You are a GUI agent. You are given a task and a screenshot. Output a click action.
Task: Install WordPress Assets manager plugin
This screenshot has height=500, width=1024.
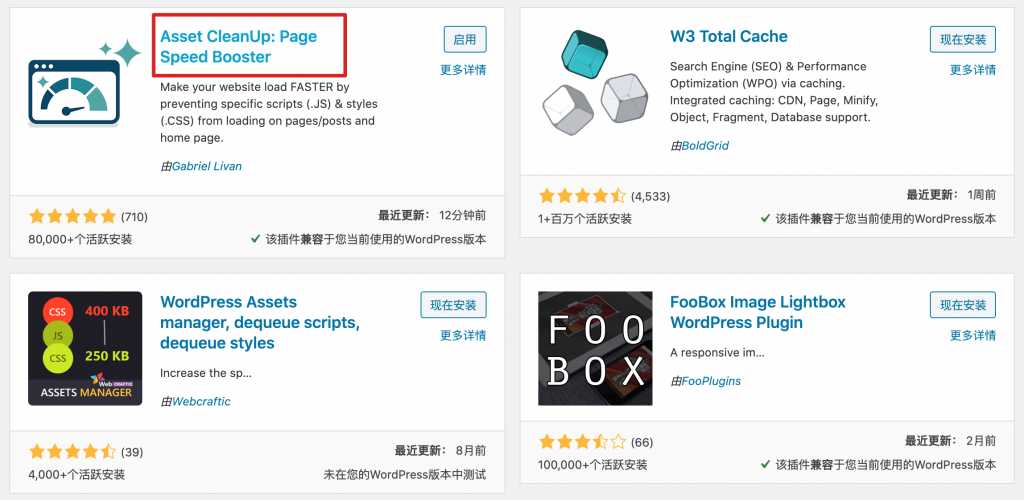(453, 305)
